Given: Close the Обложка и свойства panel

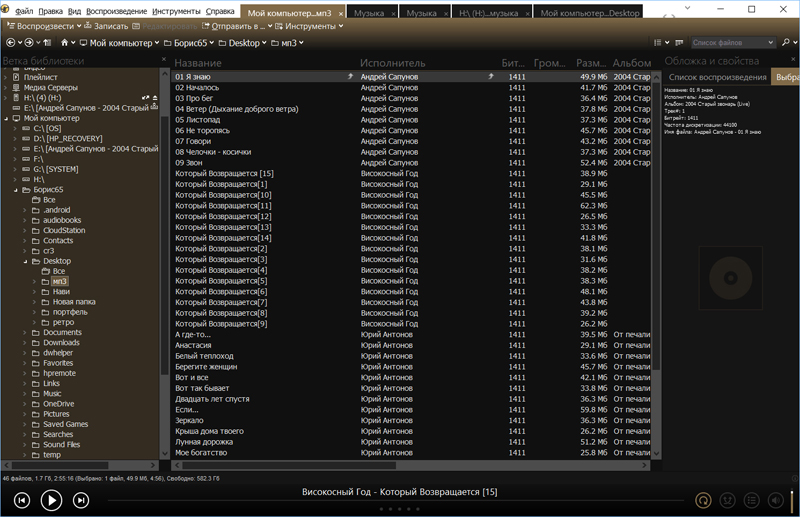Looking at the screenshot, I should click(x=793, y=60).
